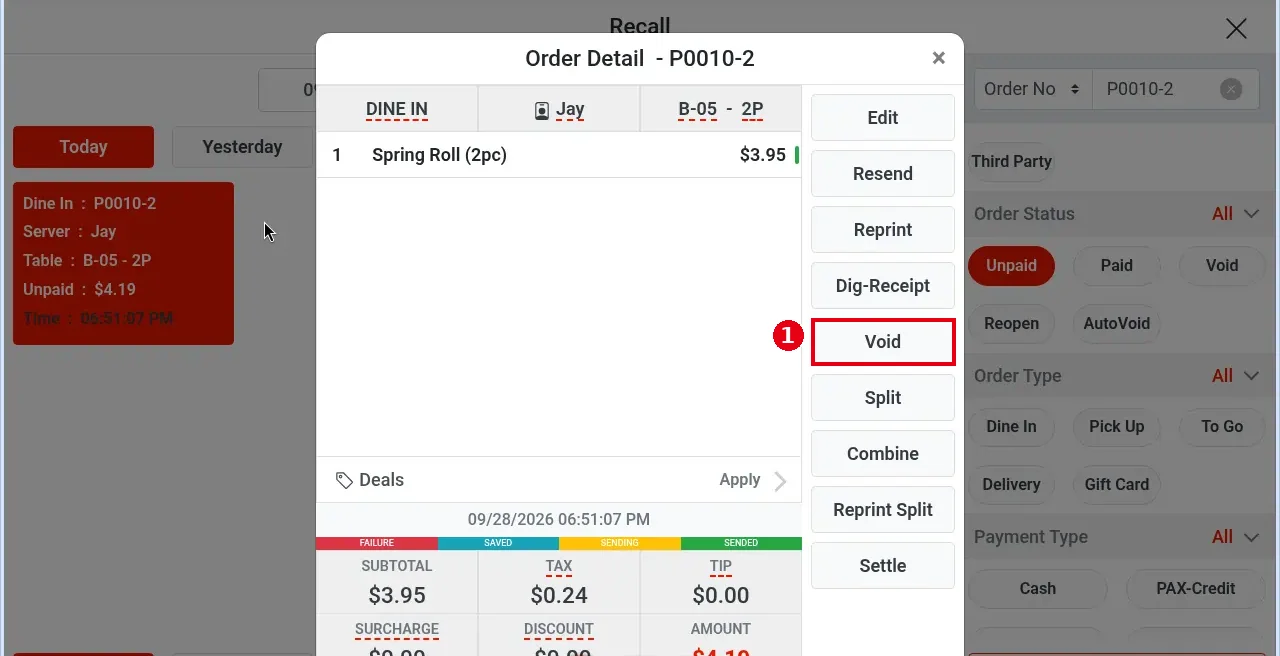Settle the order
Image resolution: width=1280 pixels, height=656 pixels.
coord(883,565)
